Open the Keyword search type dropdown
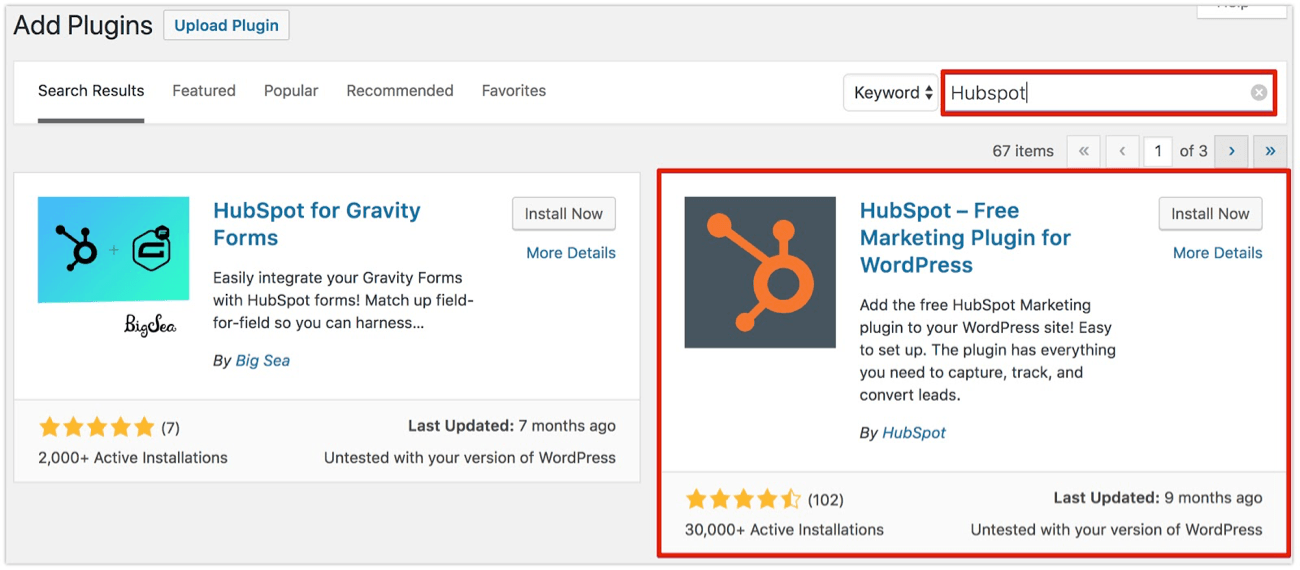1300x570 pixels. 891,93
